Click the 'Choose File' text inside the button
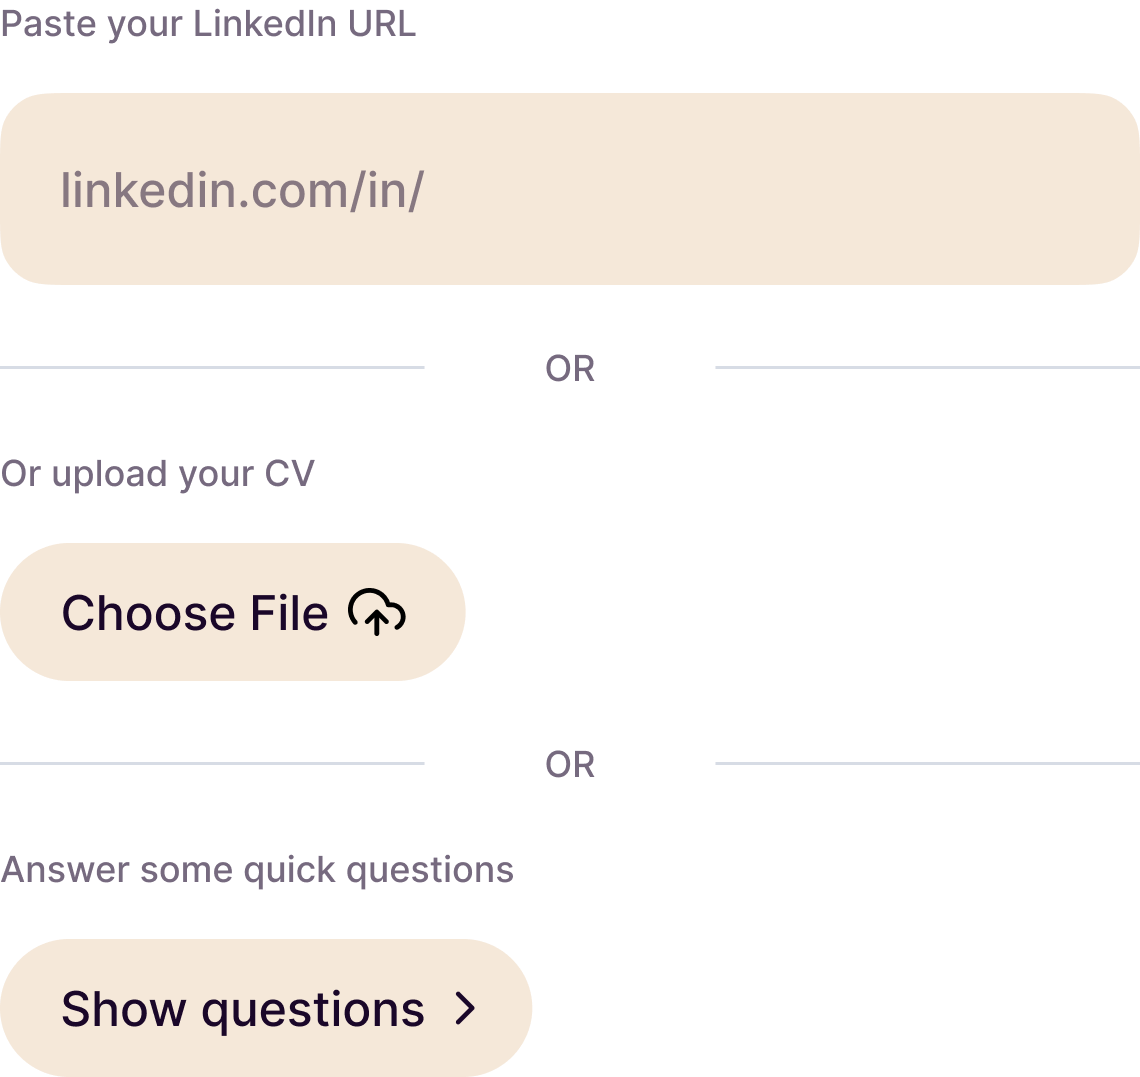 click(195, 613)
